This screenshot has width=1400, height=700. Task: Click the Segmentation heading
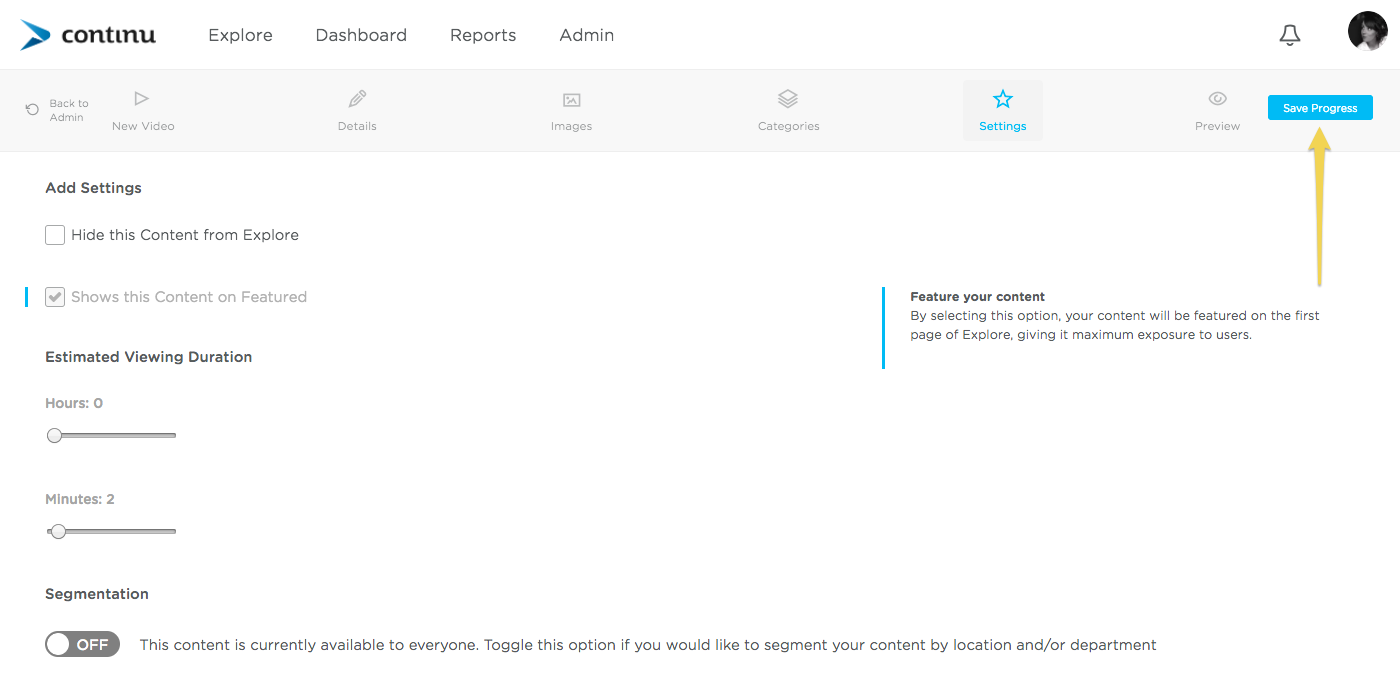97,594
